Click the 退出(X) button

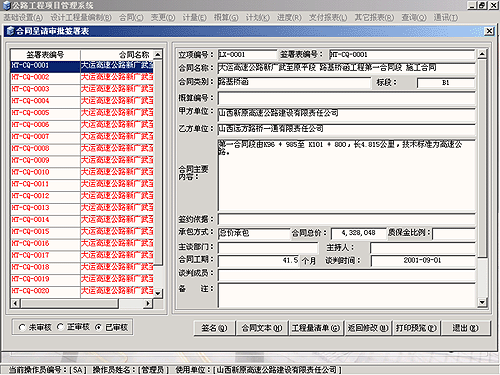465,328
